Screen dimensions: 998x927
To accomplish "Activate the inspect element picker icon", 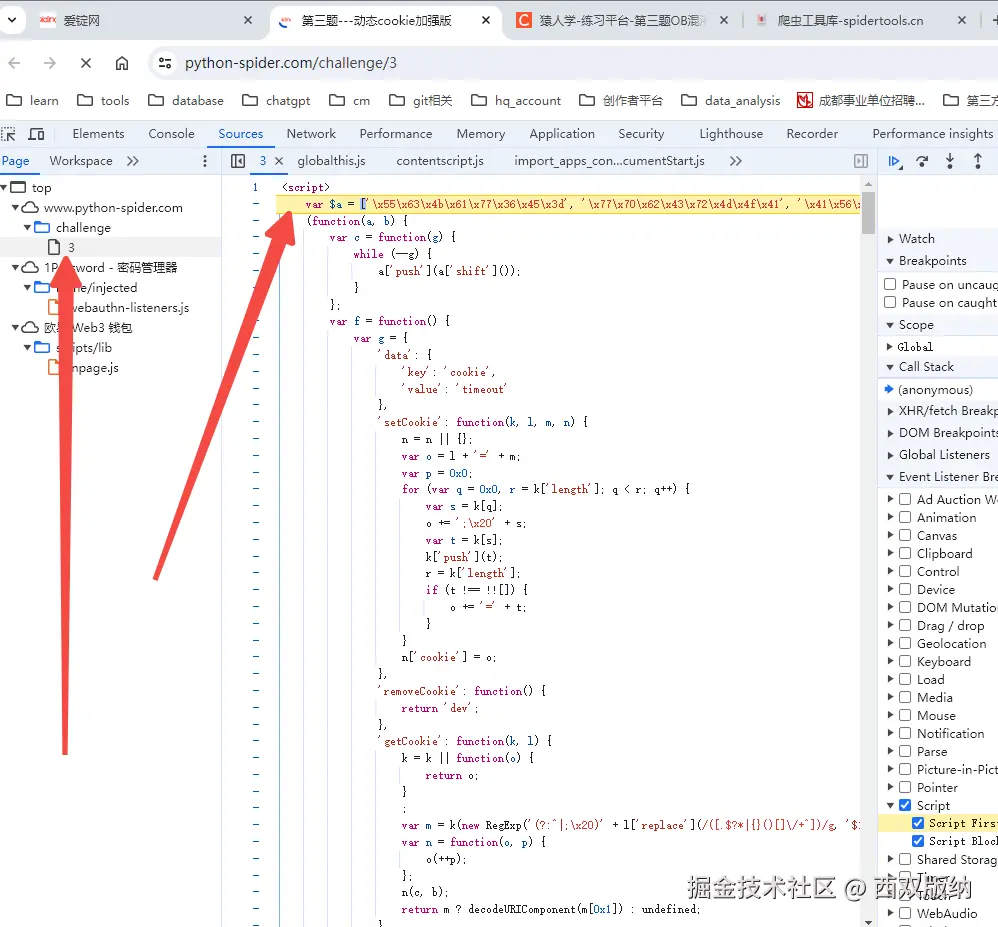I will pos(8,134).
